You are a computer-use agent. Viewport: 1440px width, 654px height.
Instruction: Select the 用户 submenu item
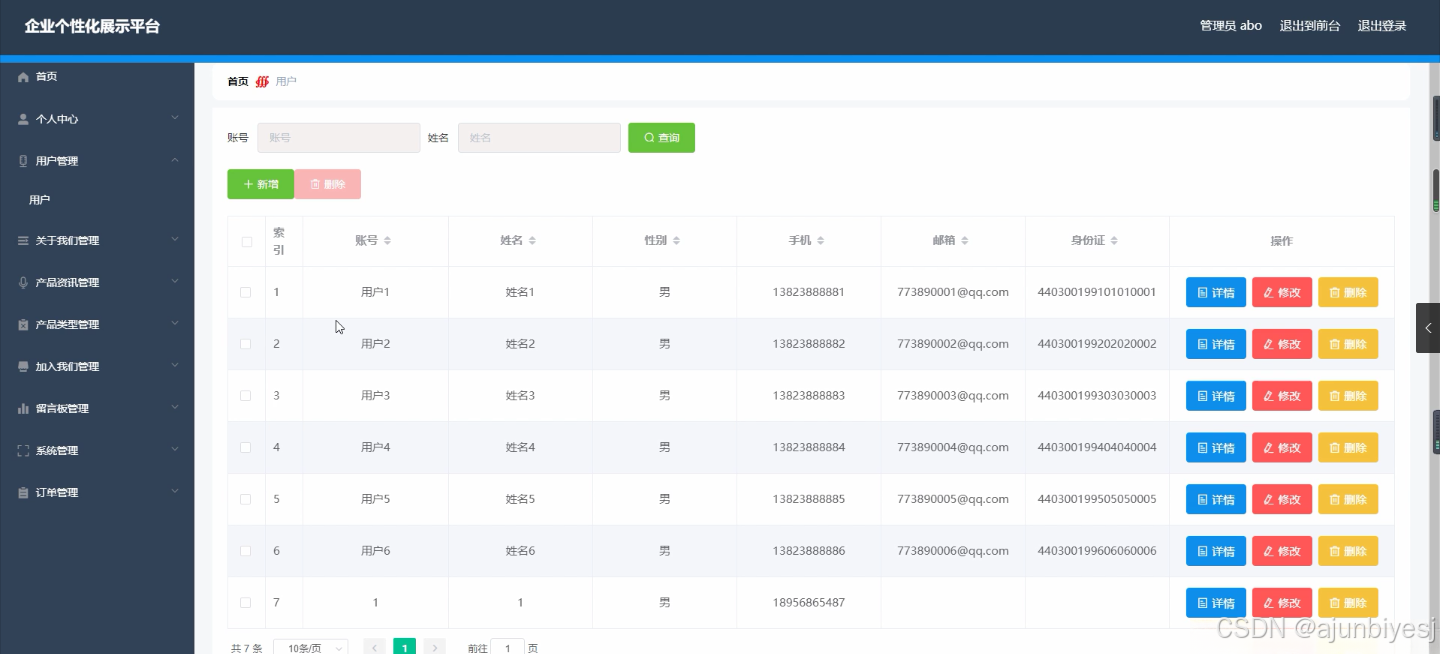pyautogui.click(x=97, y=200)
